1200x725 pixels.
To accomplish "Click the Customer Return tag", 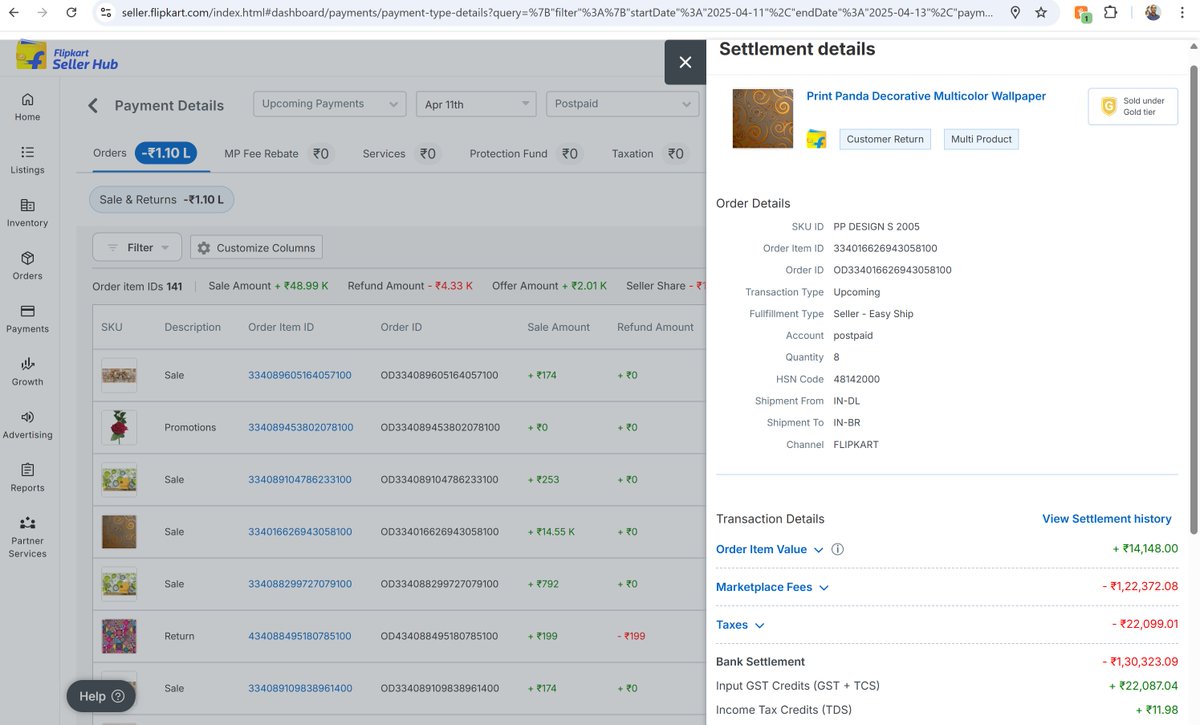I will (x=885, y=139).
